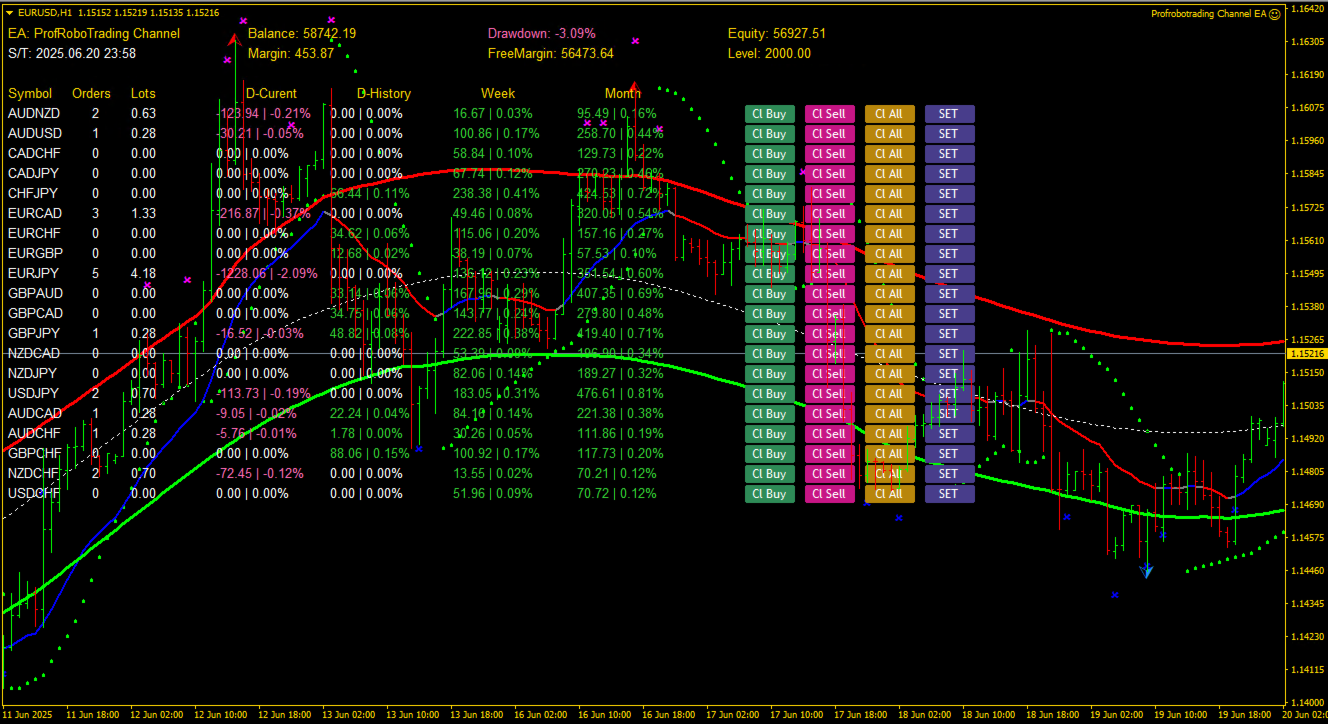This screenshot has height=724, width=1328.
Task: Select the blue down arrow signal on the chart
Action: point(1147,570)
